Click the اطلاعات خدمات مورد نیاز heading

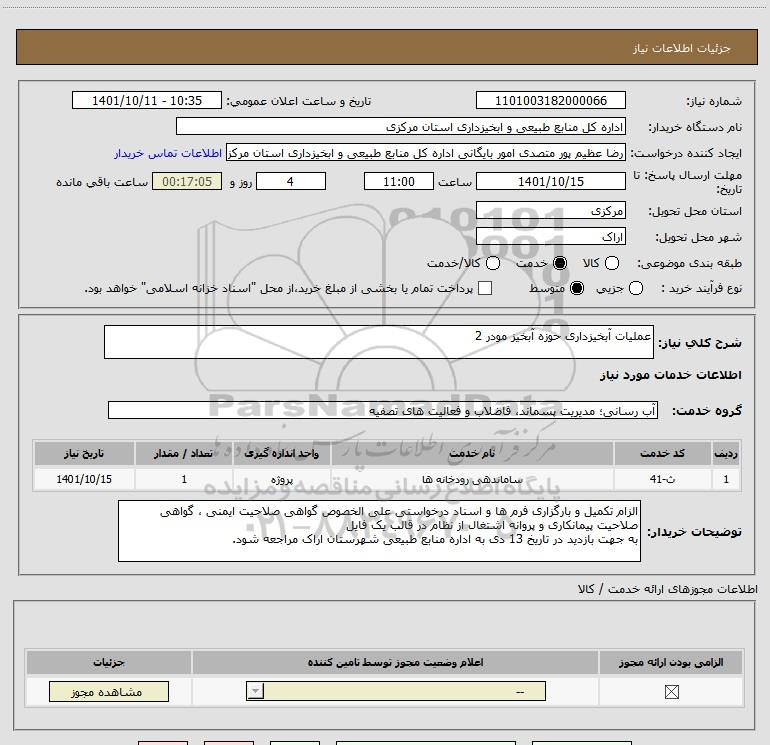(x=670, y=375)
